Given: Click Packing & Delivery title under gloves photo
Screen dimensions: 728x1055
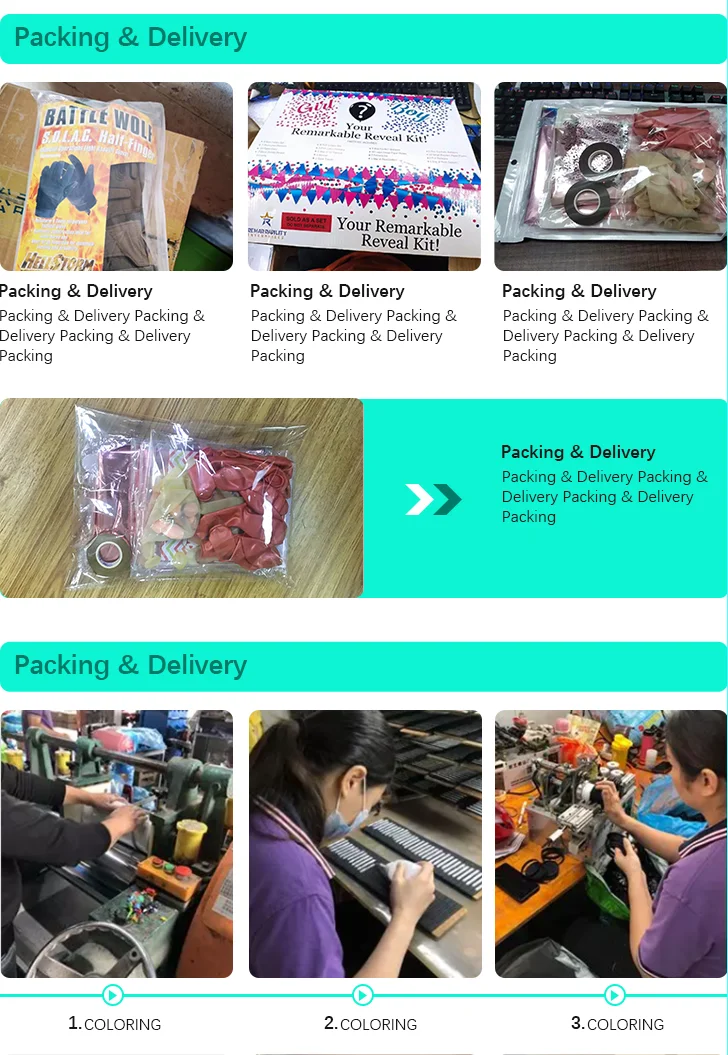Looking at the screenshot, I should pos(76,291).
